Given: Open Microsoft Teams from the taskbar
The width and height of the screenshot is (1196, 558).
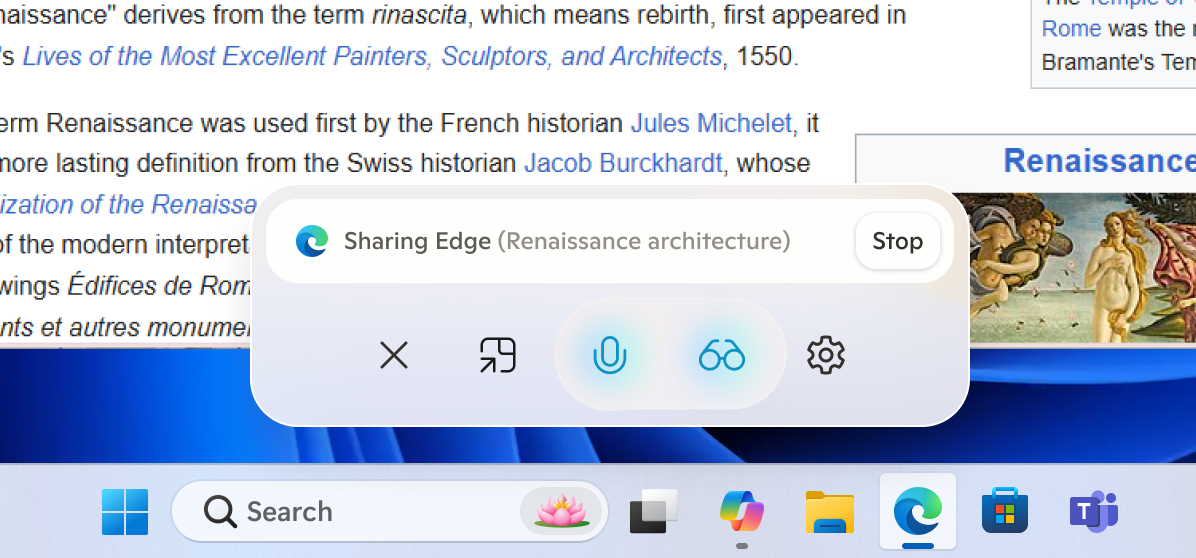Looking at the screenshot, I should tap(1093, 512).
